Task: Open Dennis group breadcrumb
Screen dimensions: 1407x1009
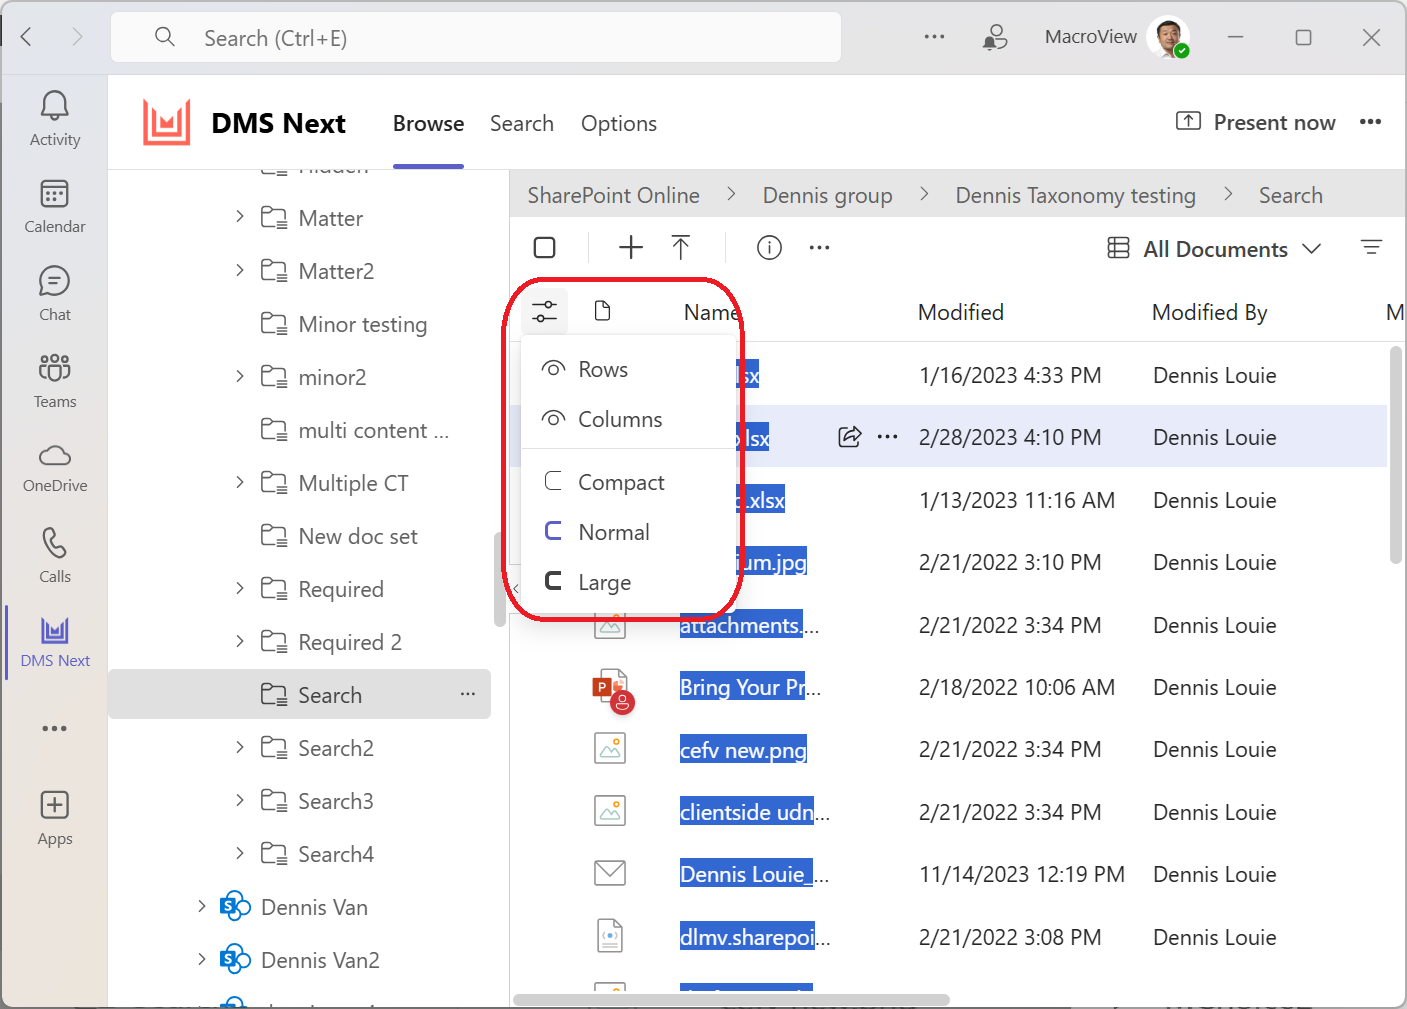Action: [x=827, y=195]
